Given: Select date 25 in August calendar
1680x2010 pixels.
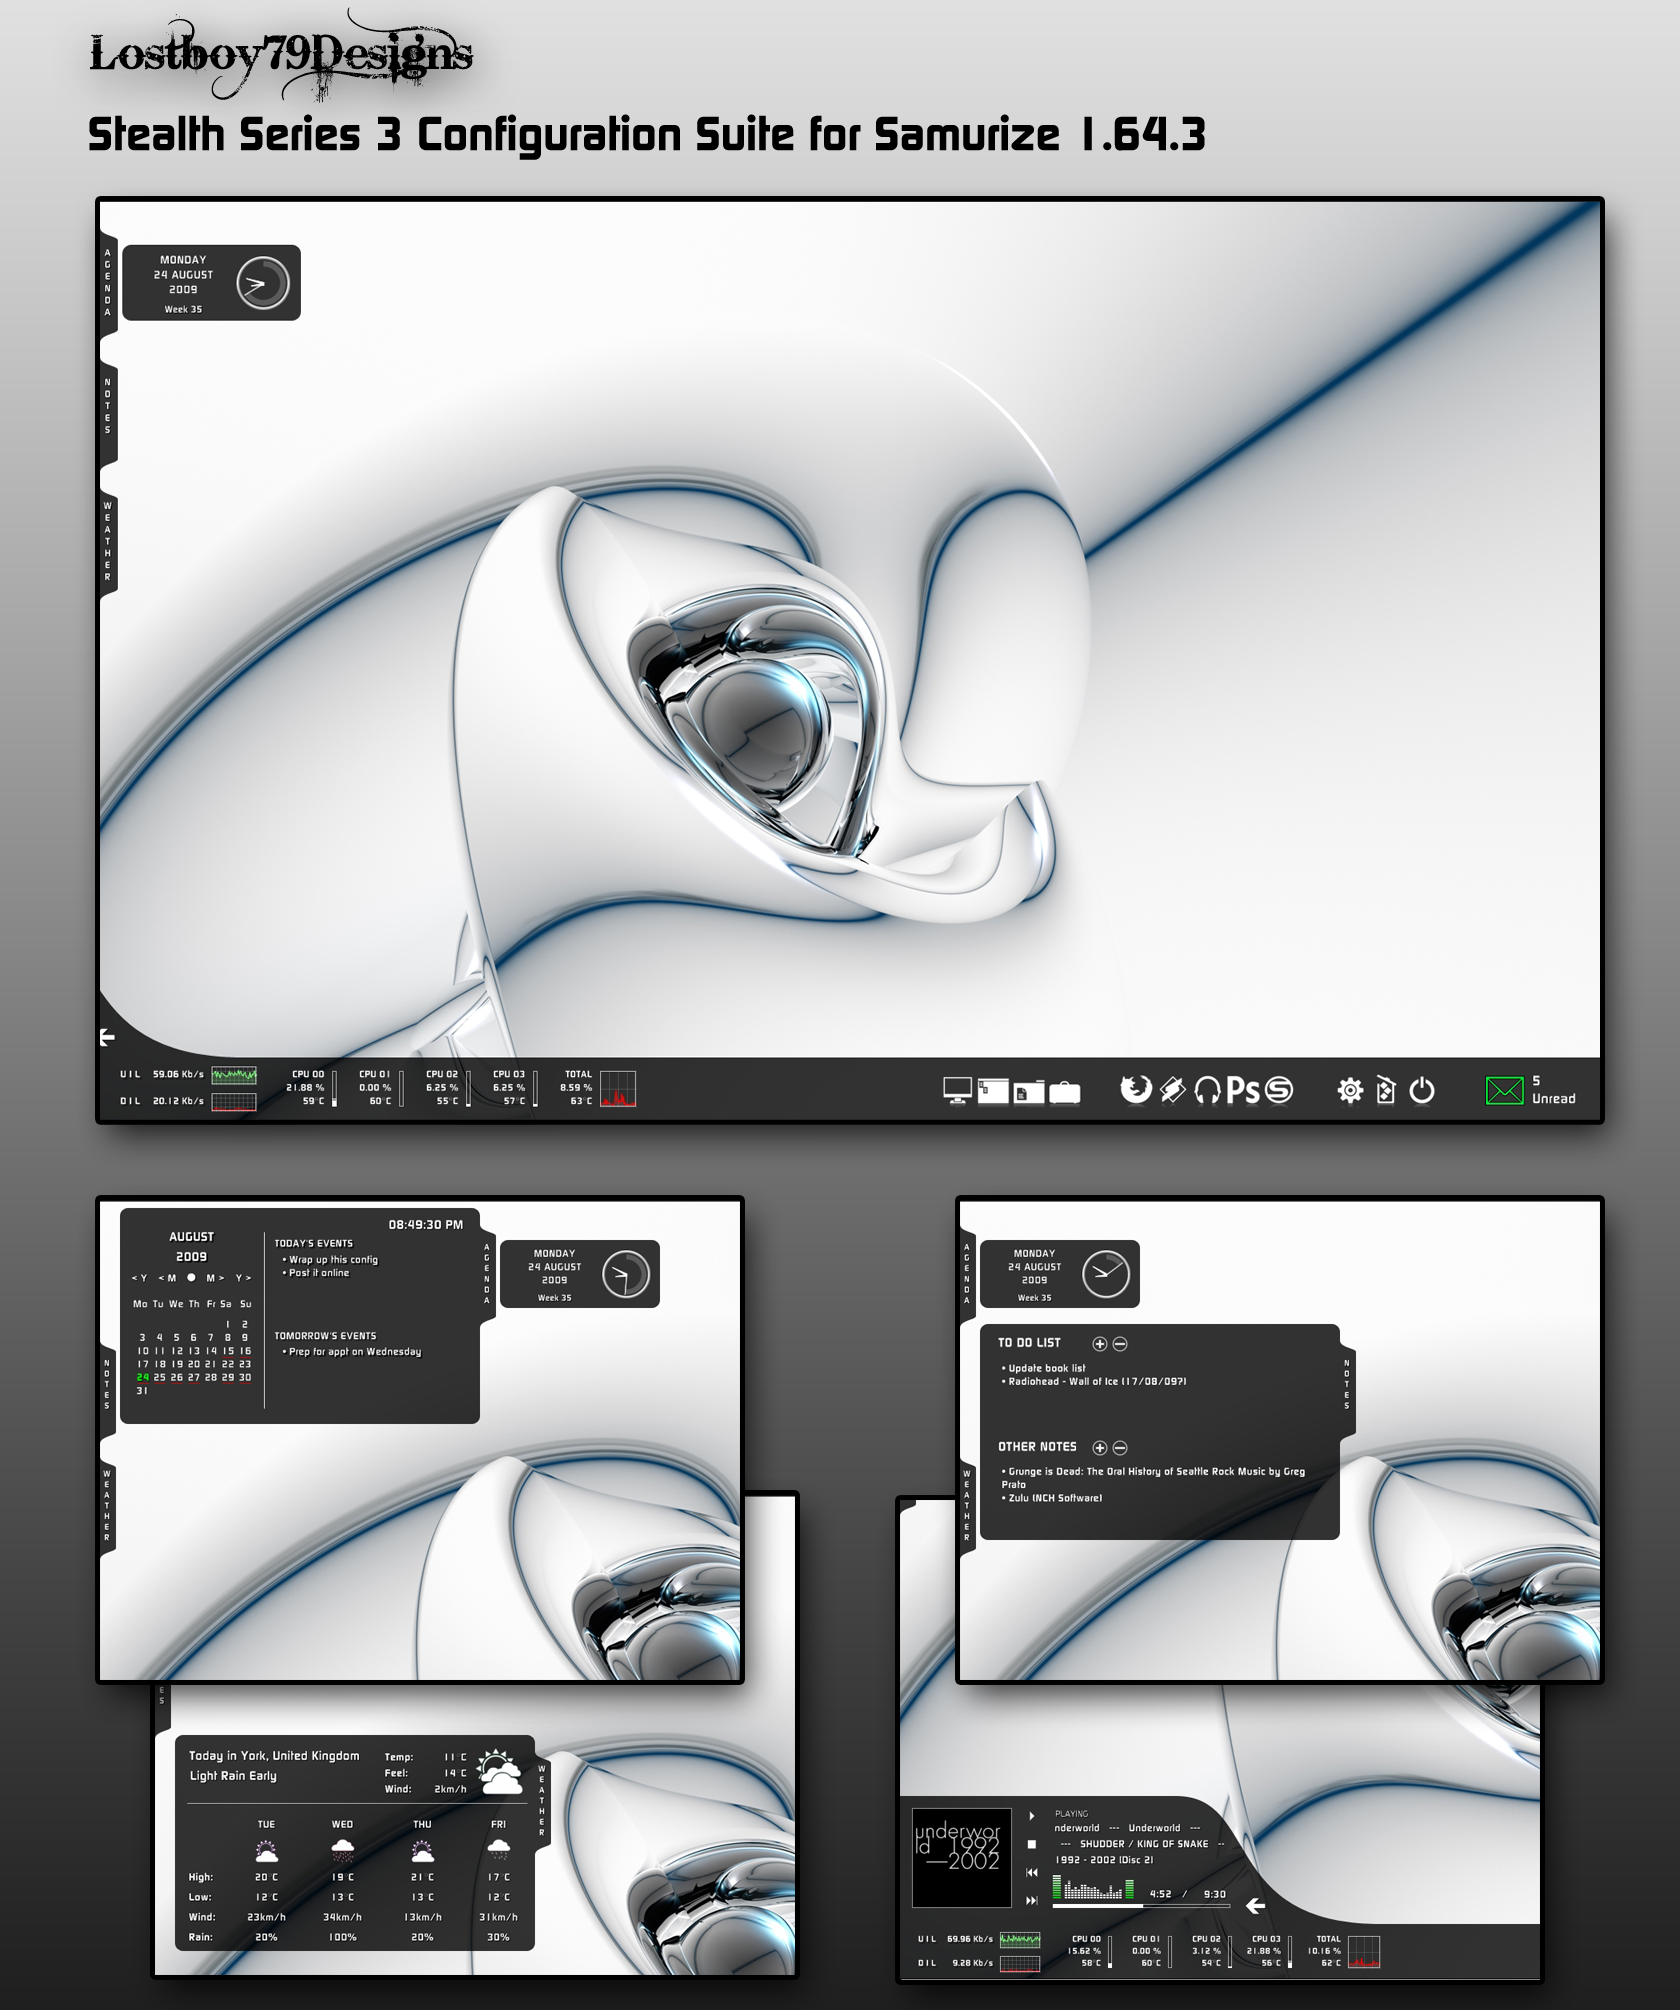Looking at the screenshot, I should tap(159, 1377).
